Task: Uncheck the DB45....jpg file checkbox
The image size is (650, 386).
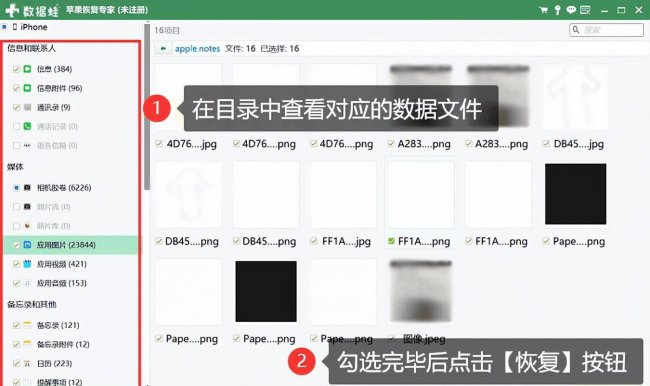Action: pyautogui.click(x=546, y=143)
